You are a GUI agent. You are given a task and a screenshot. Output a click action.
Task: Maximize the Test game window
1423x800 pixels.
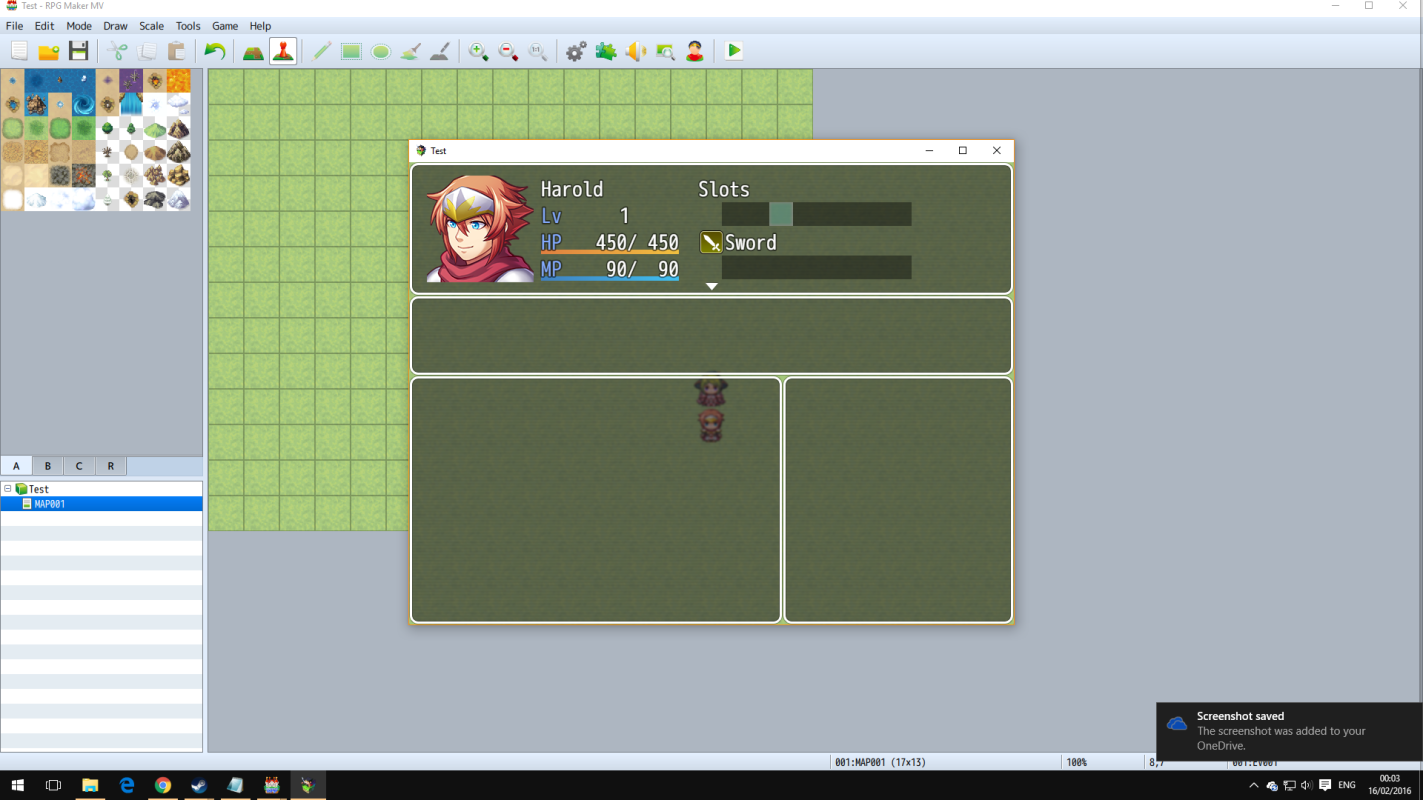point(963,151)
